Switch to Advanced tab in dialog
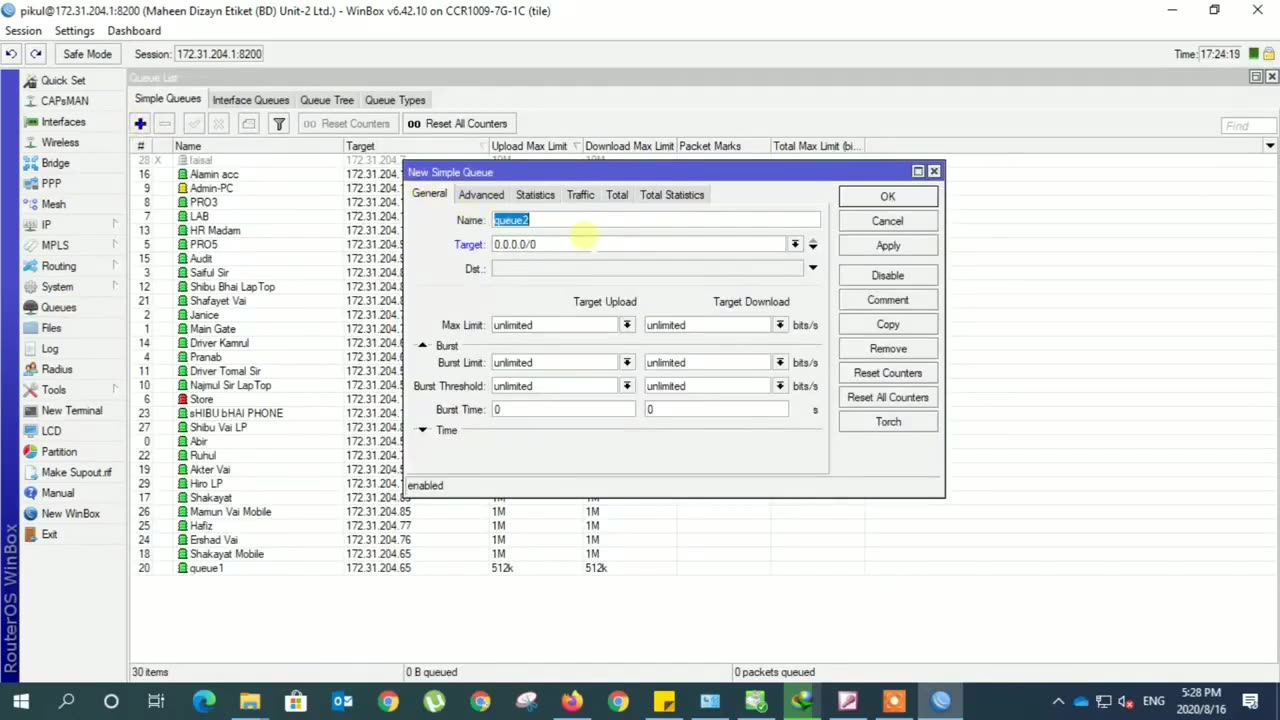The image size is (1280, 720). [x=481, y=195]
